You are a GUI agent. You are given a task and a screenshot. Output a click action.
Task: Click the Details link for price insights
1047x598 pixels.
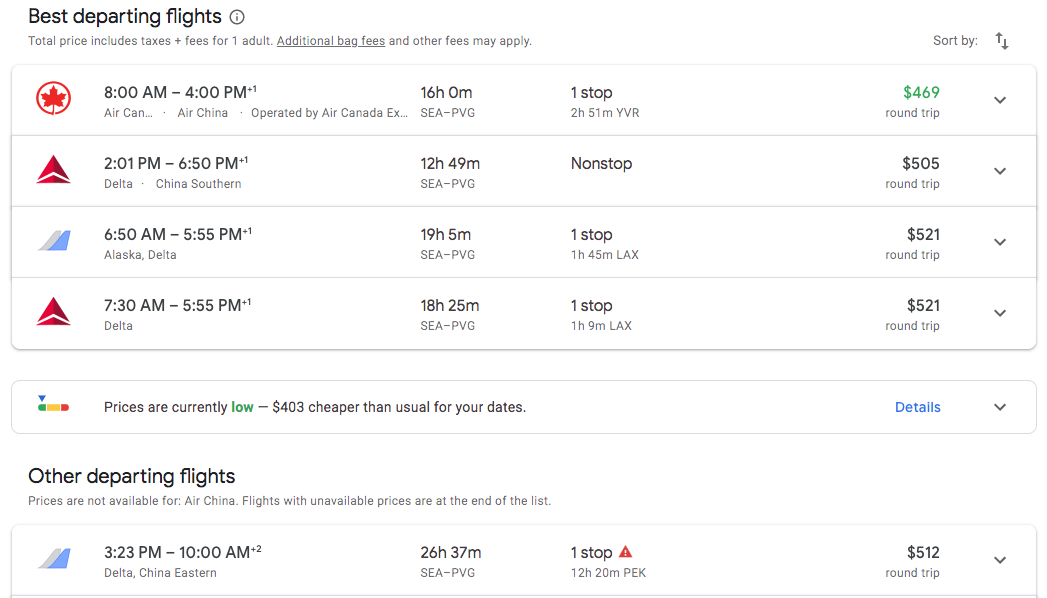click(x=917, y=407)
